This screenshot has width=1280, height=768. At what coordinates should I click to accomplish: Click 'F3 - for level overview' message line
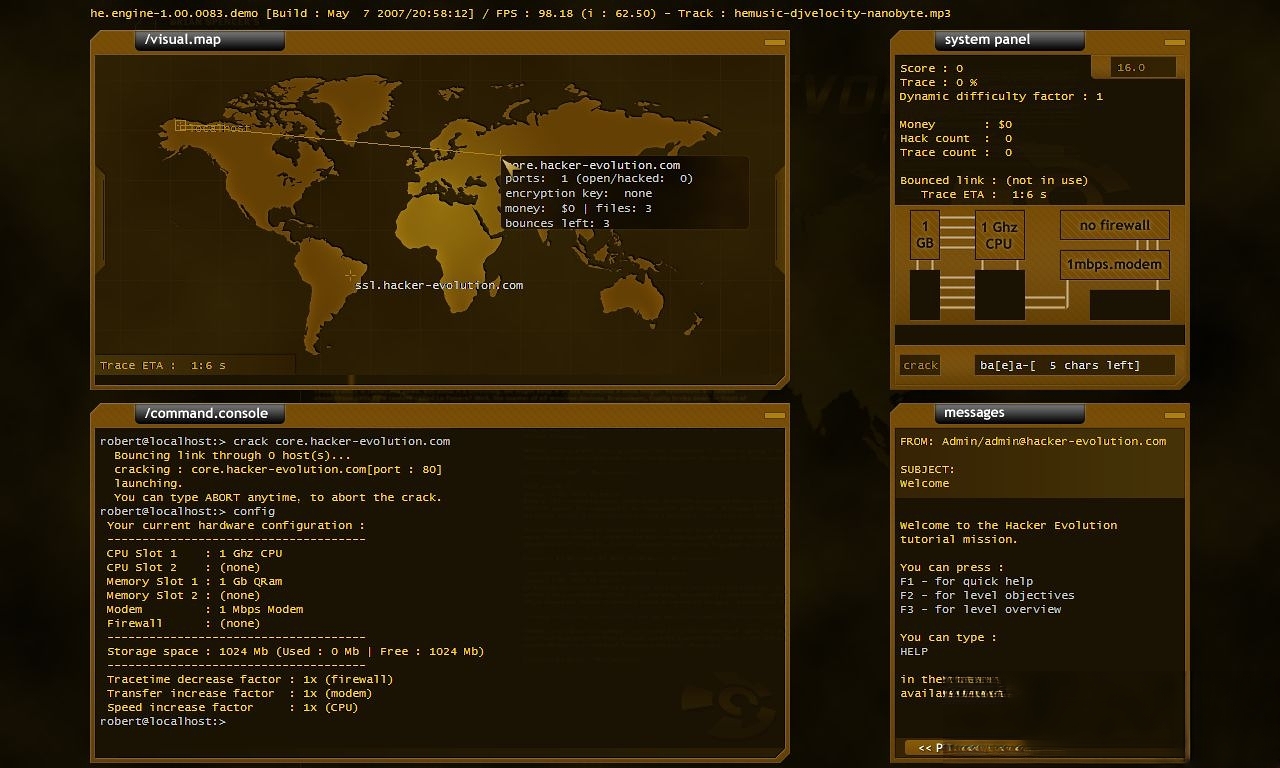click(x=981, y=609)
